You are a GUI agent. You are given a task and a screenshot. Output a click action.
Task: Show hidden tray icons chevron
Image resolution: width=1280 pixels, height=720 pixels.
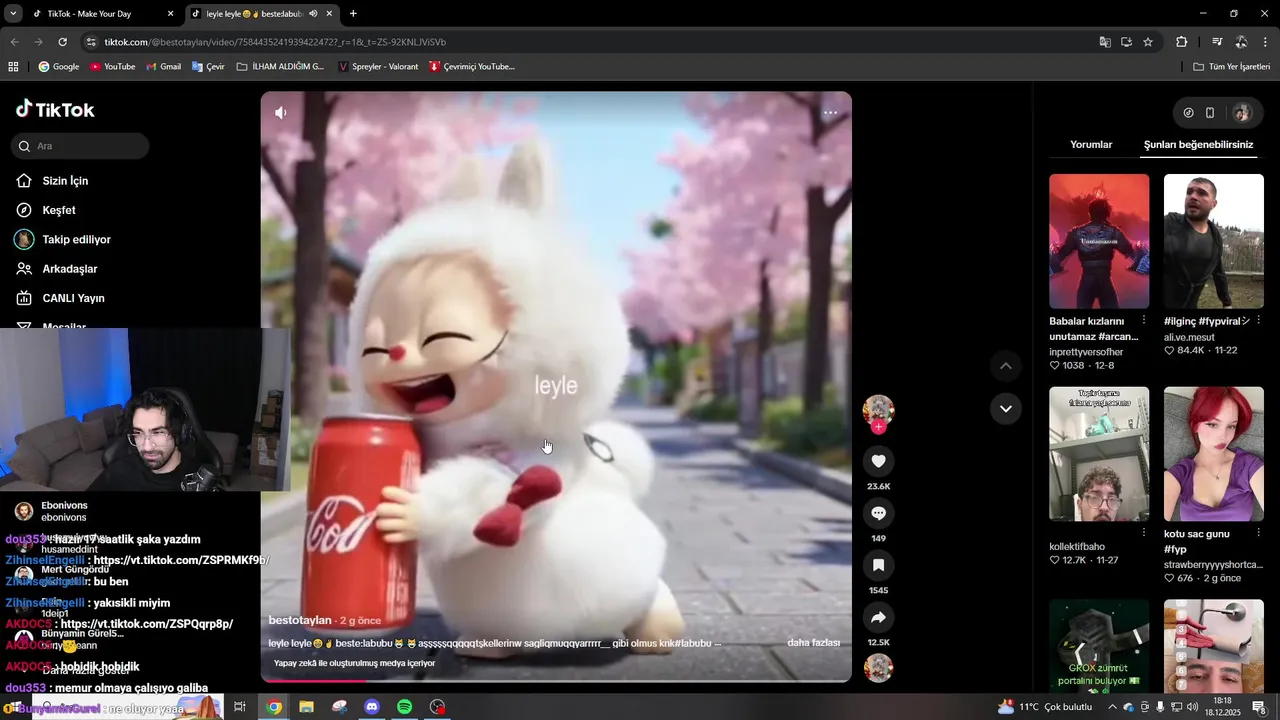click(x=1112, y=707)
